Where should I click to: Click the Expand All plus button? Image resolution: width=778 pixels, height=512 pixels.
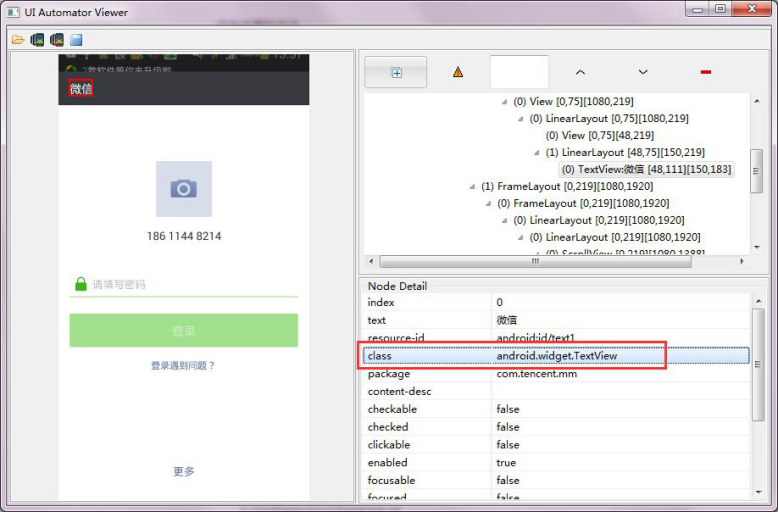click(395, 72)
